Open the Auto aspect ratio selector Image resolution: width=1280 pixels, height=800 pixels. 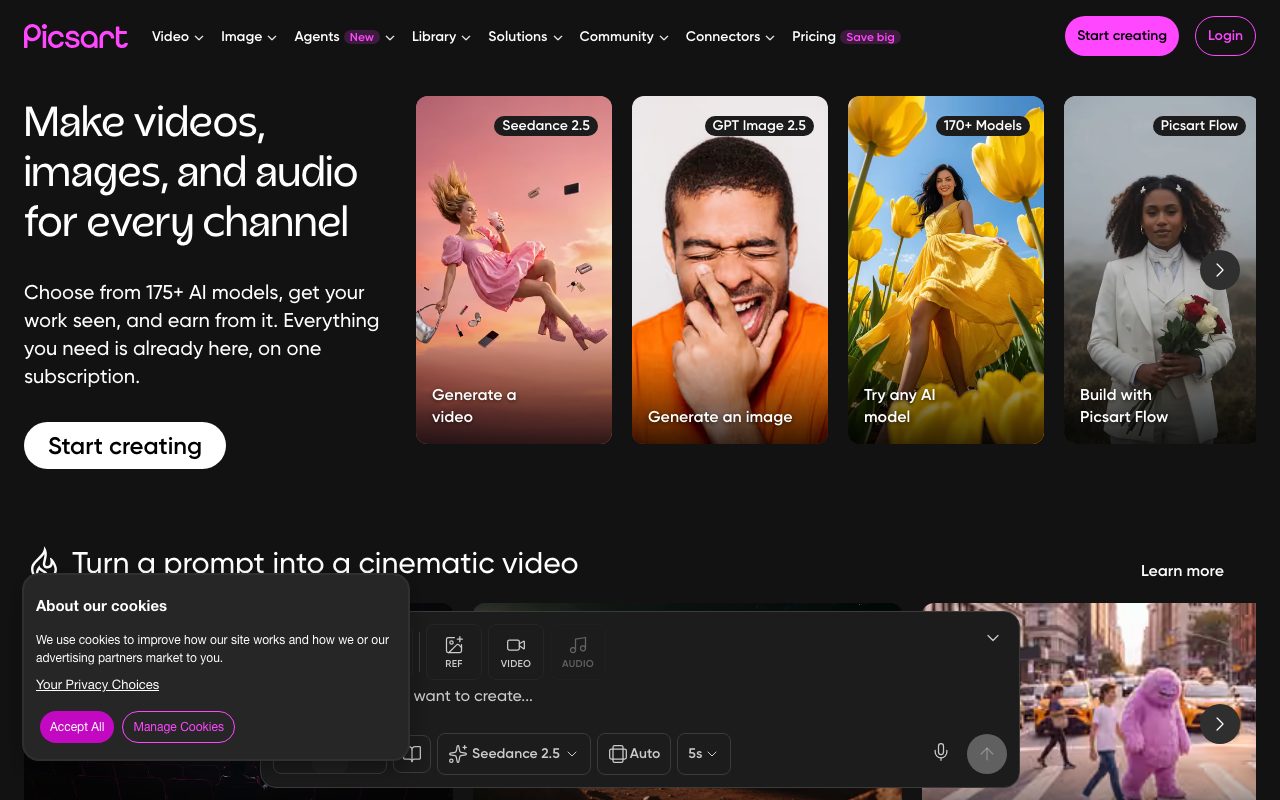click(x=634, y=754)
